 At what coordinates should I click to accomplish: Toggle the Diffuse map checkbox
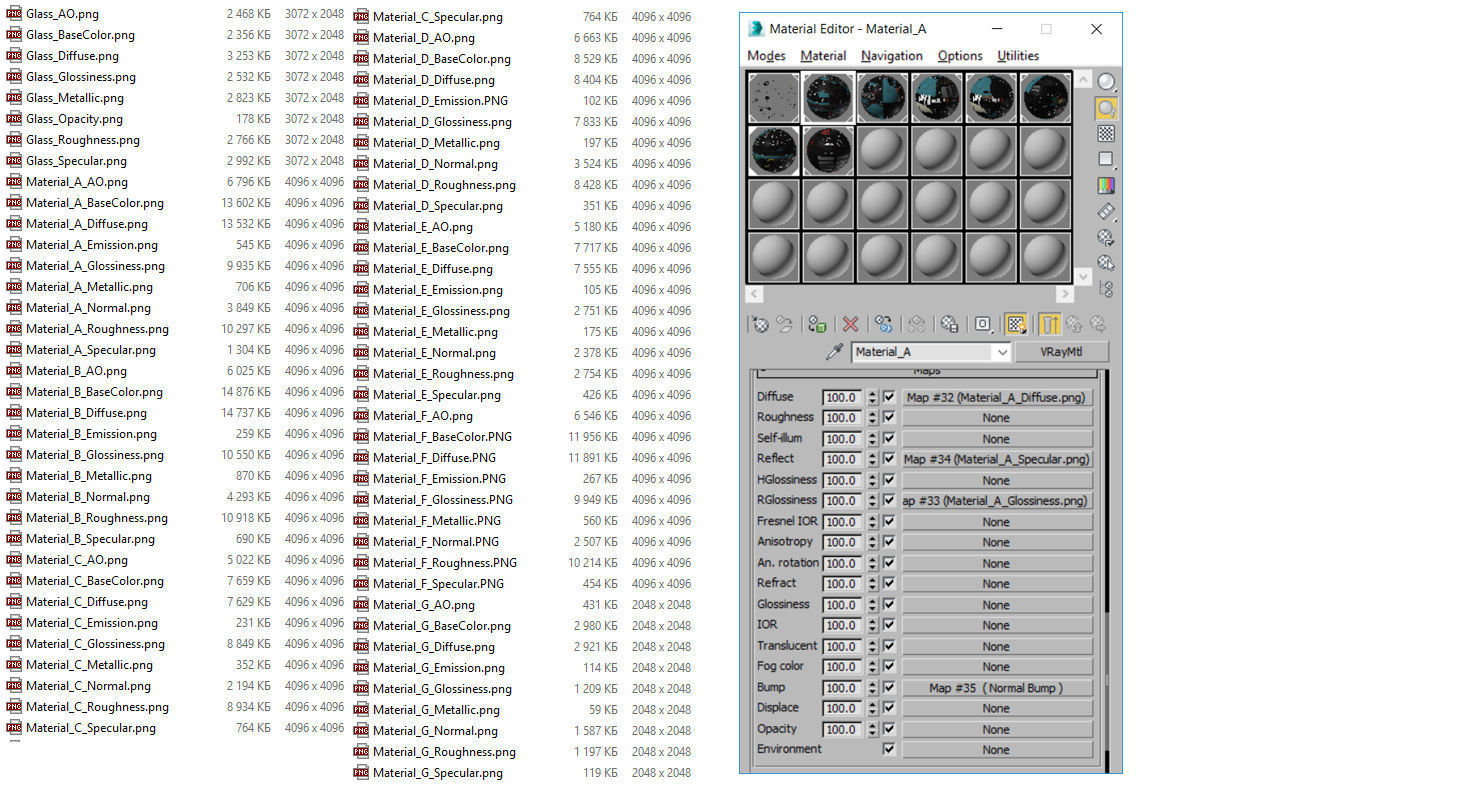click(889, 397)
